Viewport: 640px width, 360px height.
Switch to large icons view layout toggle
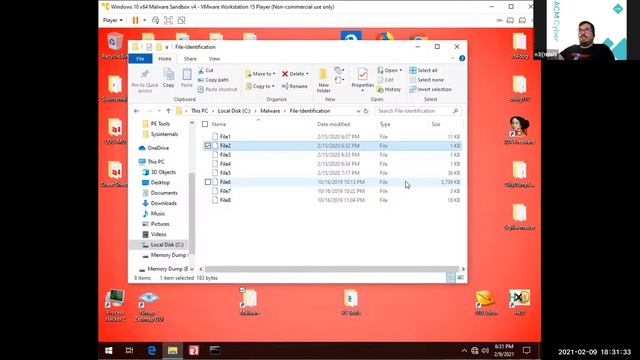pyautogui.click(x=460, y=278)
